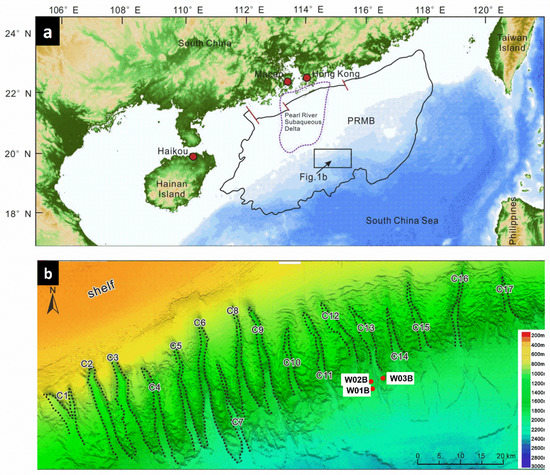The image size is (550, 475).
Task: Click the 'Fig.1b' annotation text
Action: (x=313, y=177)
